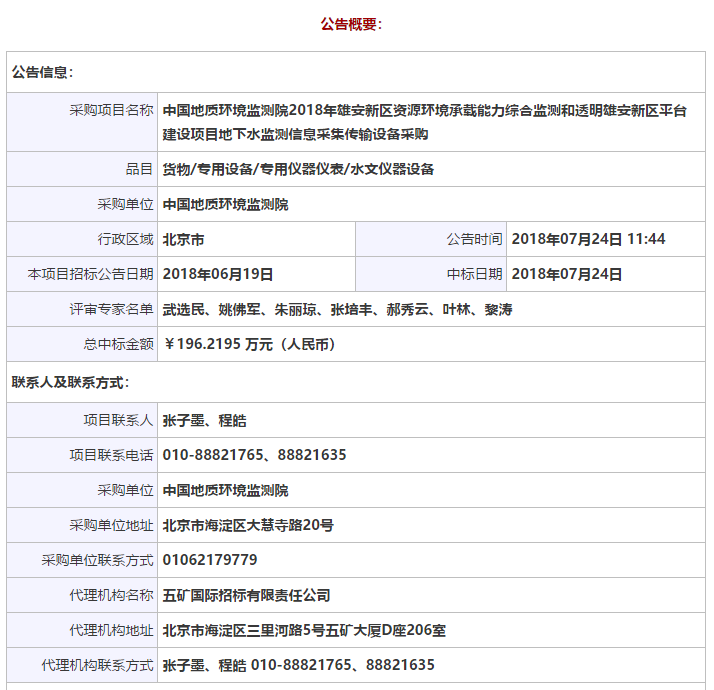Image resolution: width=714 pixels, height=690 pixels.
Task: Click the "项目联系人" row label
Action: point(118,420)
